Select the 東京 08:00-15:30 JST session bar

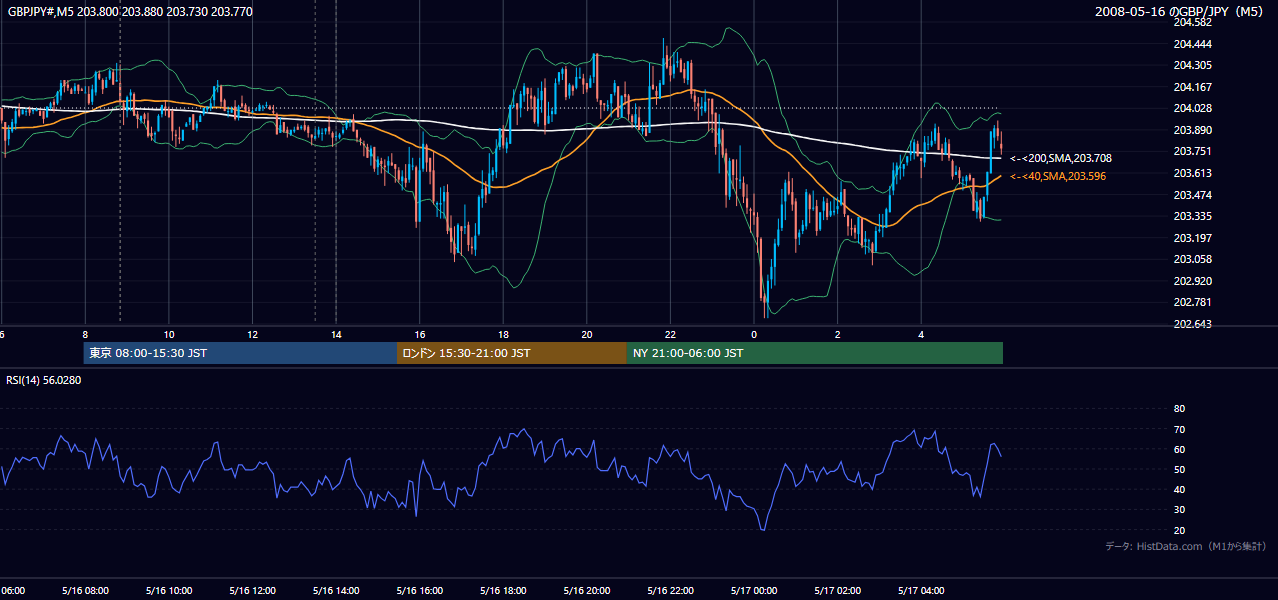coord(240,353)
